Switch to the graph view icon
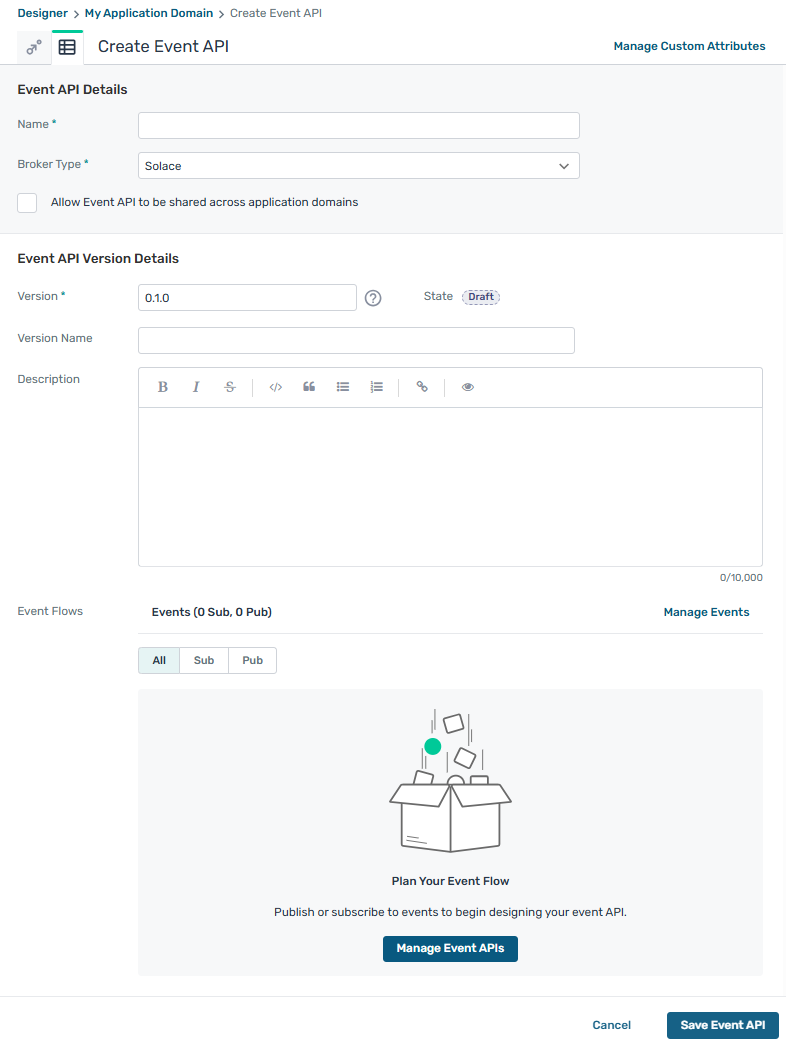 point(34,47)
